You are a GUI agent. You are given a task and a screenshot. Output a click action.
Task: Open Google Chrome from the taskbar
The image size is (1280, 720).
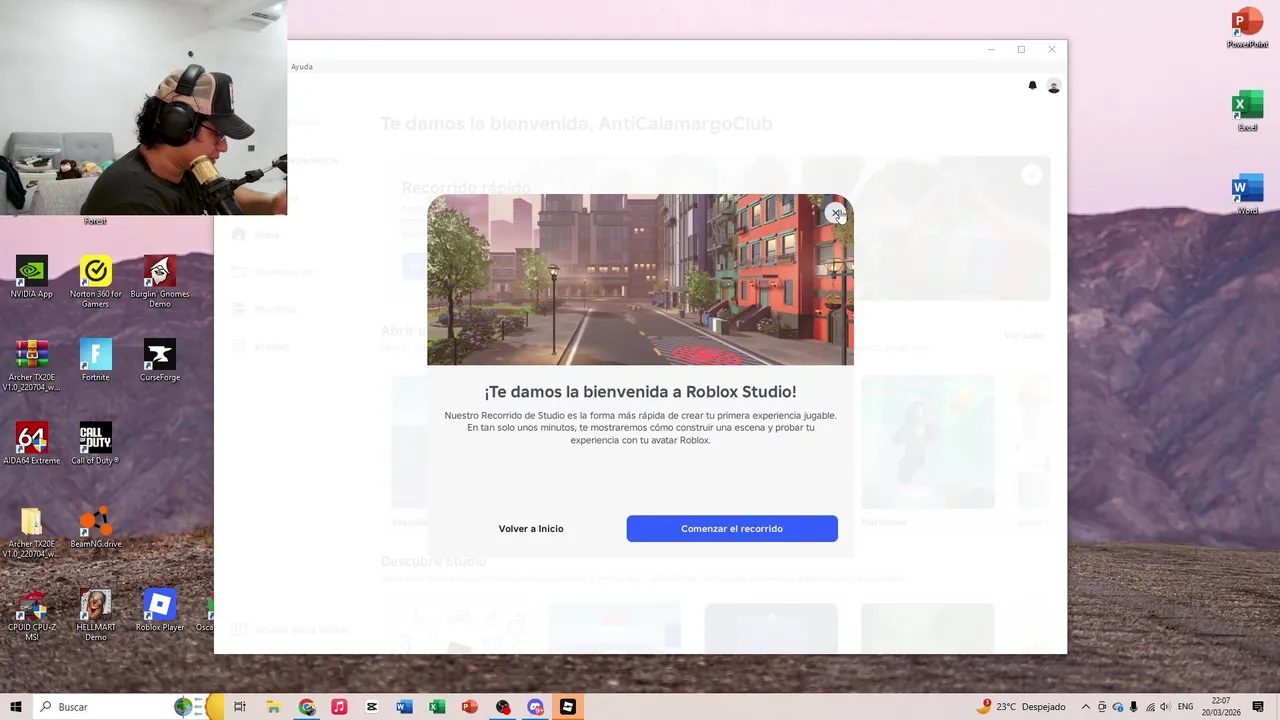306,707
